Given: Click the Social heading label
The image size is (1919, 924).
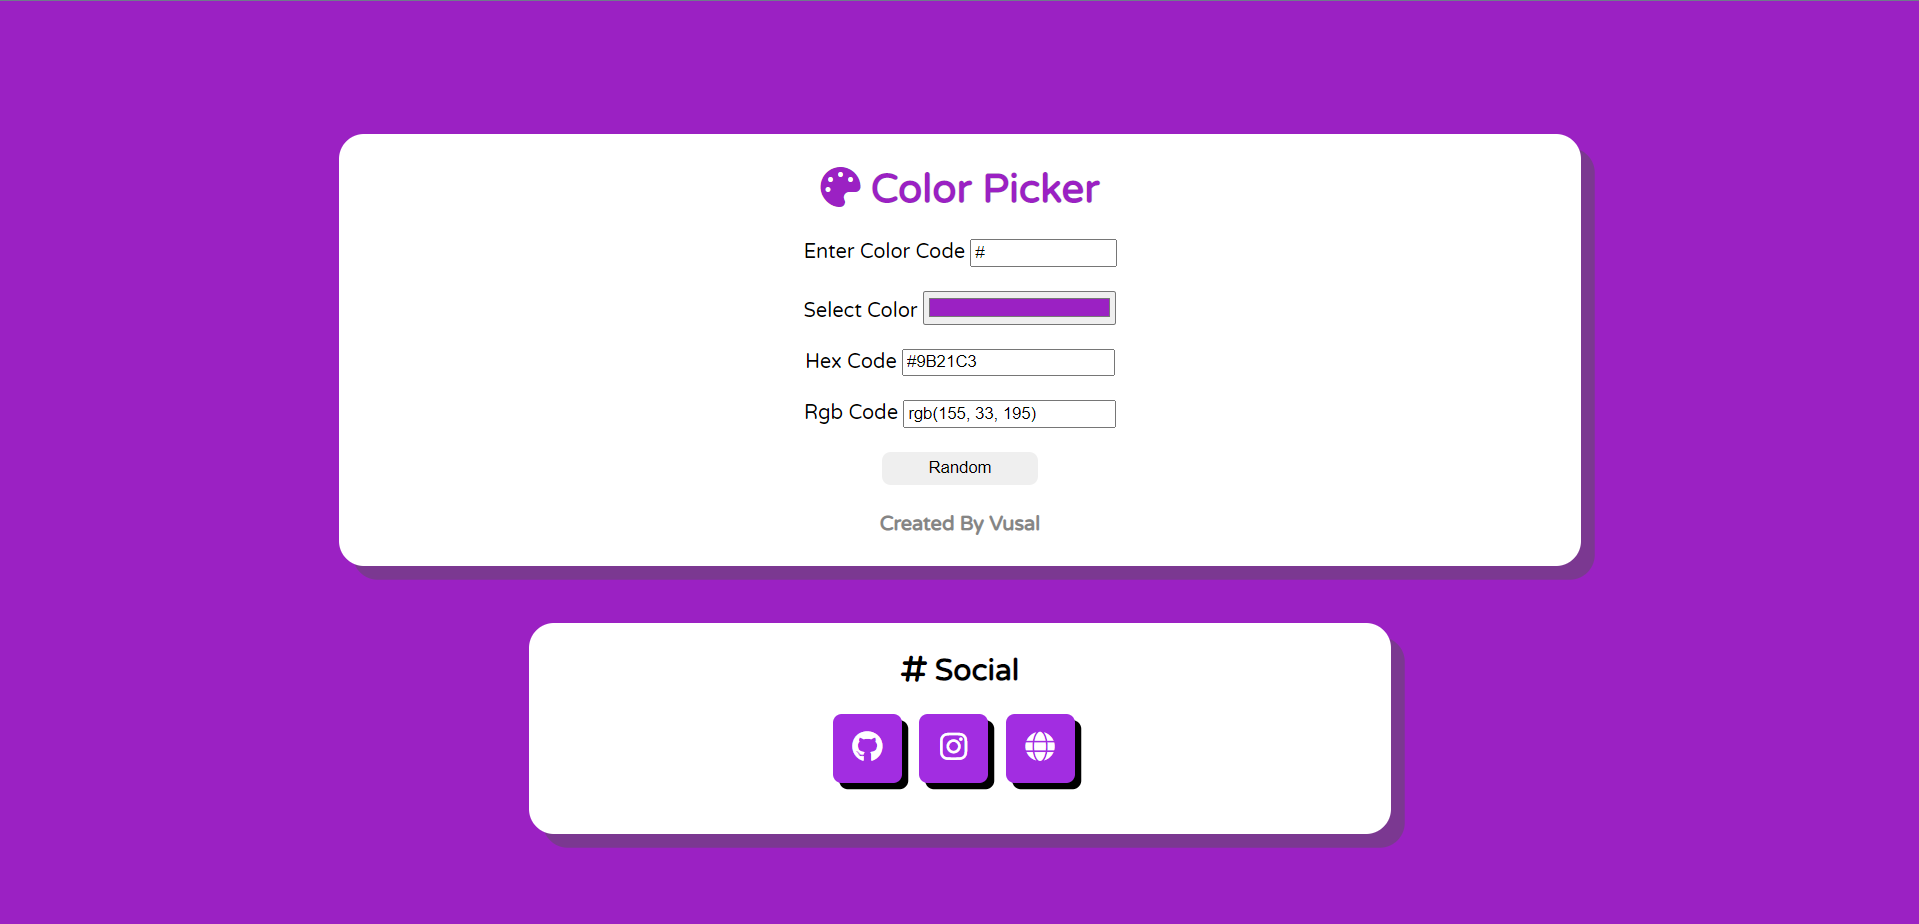Looking at the screenshot, I should (x=974, y=669).
